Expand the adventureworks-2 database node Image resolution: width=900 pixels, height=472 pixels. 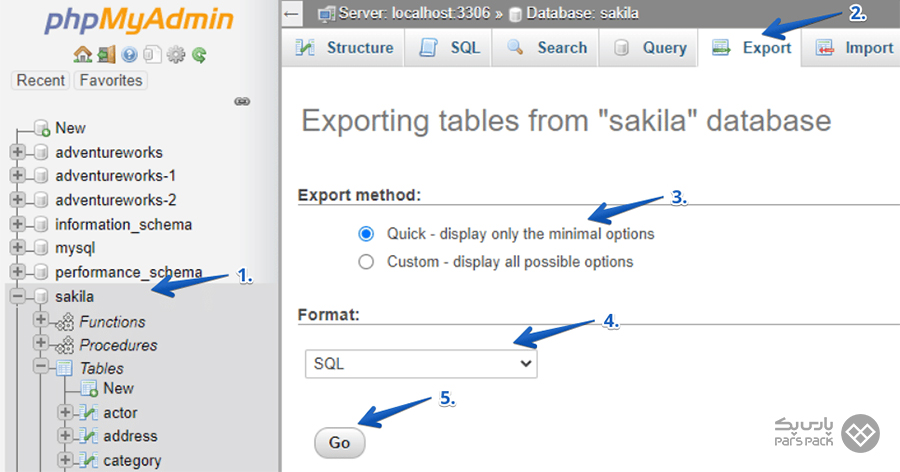[17, 200]
